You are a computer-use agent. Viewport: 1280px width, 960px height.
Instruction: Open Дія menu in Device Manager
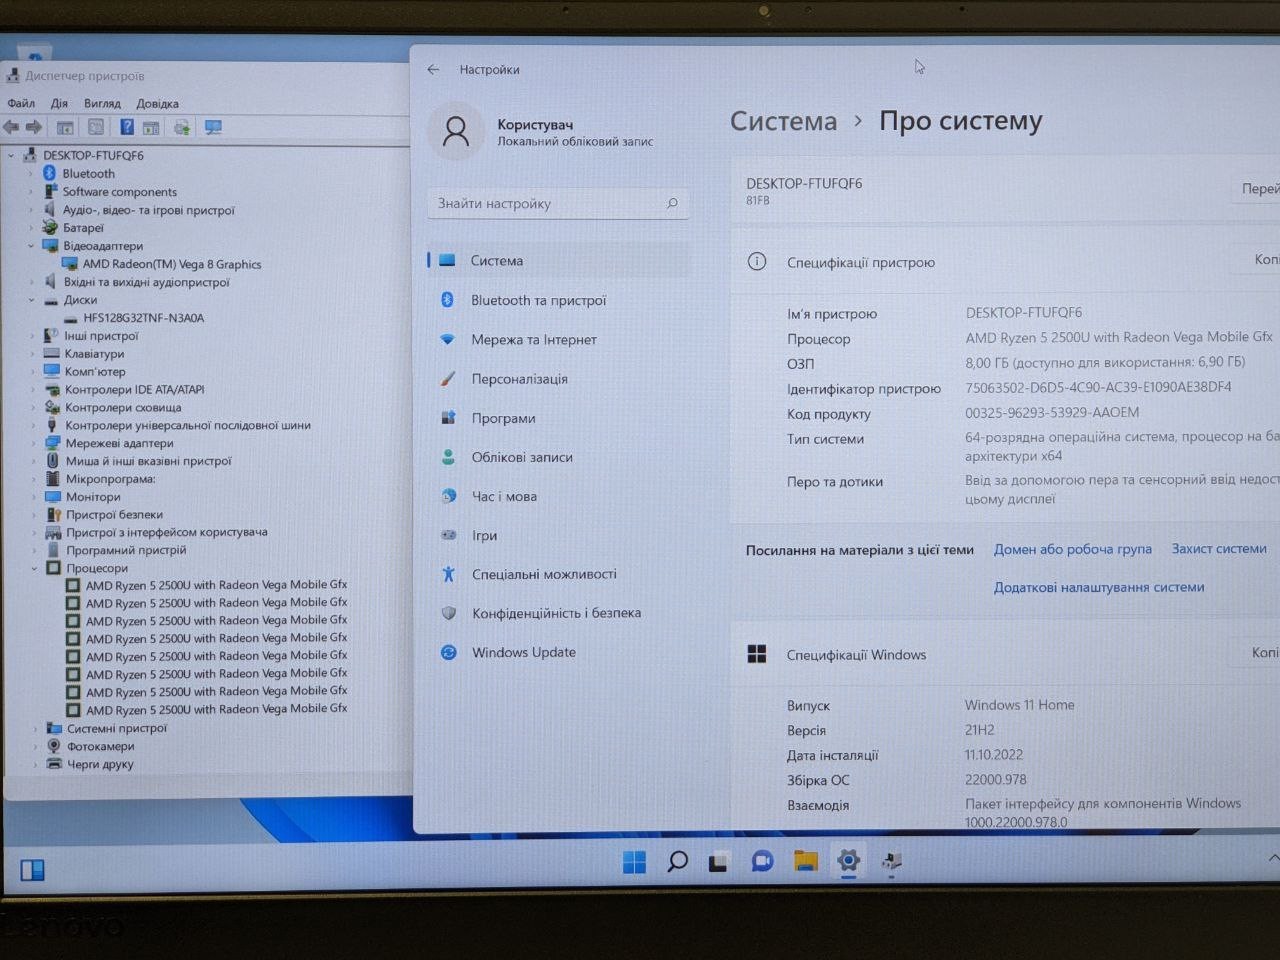pyautogui.click(x=59, y=103)
